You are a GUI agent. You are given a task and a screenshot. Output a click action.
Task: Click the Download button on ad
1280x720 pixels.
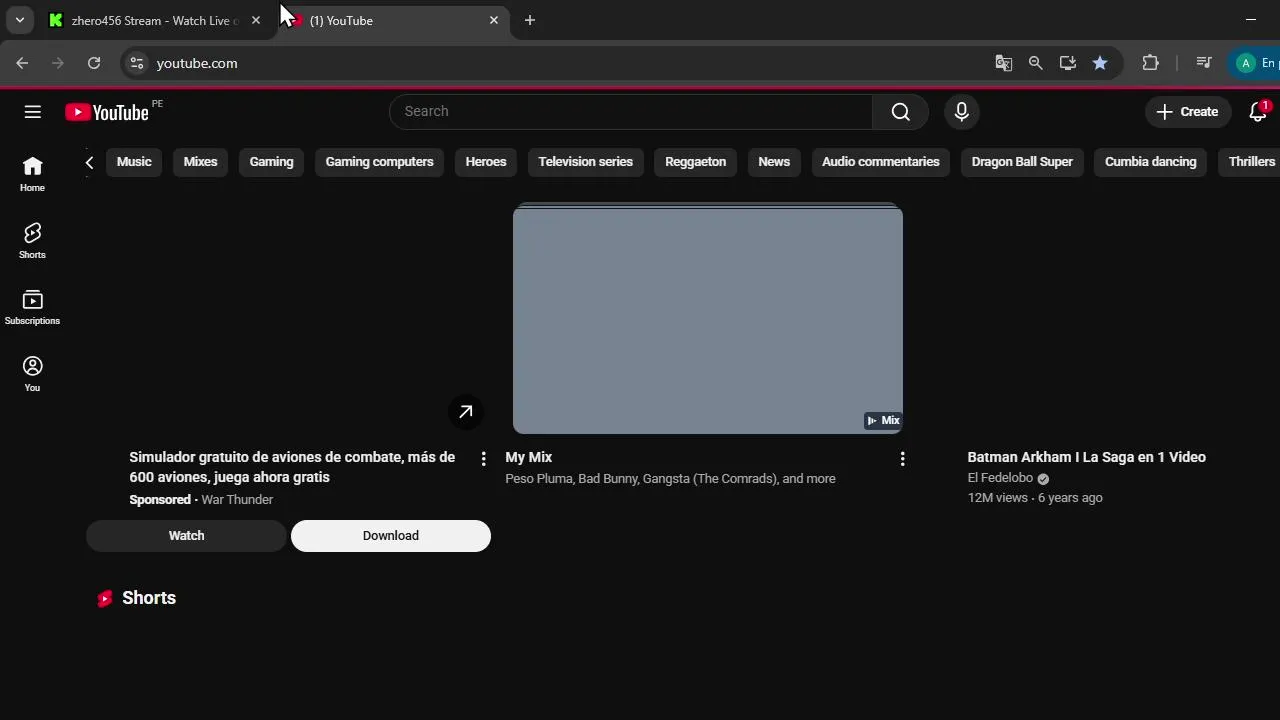(391, 536)
